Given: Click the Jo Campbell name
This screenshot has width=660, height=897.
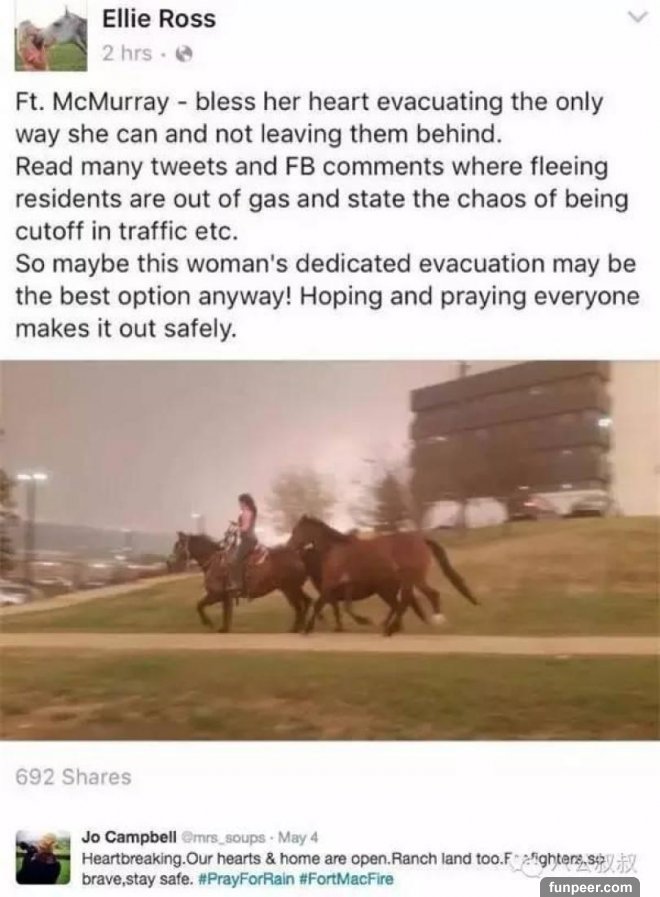Looking at the screenshot, I should pyautogui.click(x=129, y=838).
